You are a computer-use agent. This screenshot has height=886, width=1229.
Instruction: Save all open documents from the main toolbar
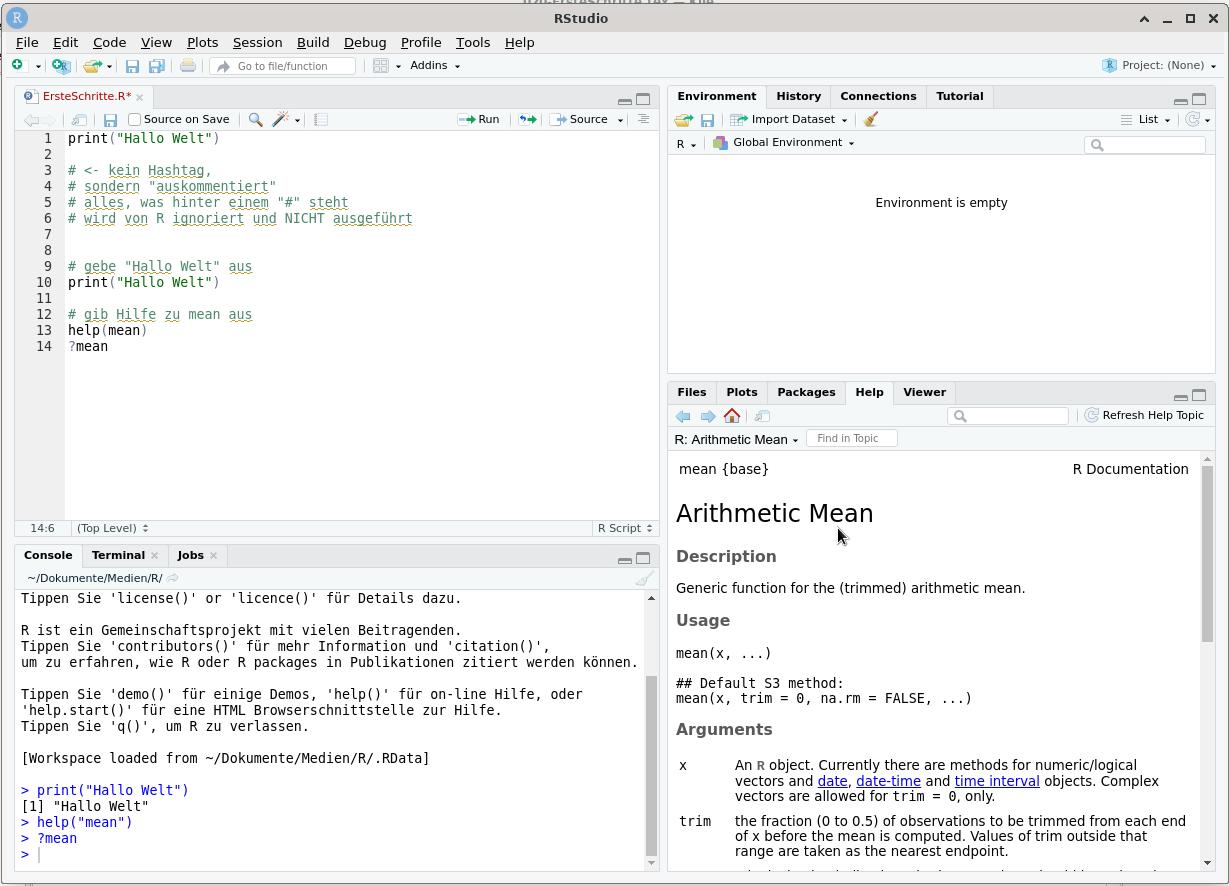tap(156, 66)
